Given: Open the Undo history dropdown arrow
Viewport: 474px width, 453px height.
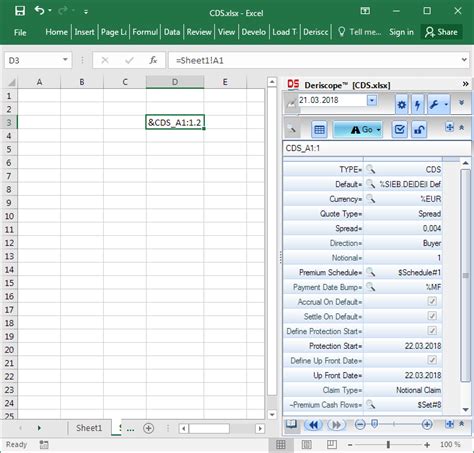Looking at the screenshot, I should pos(50,11).
